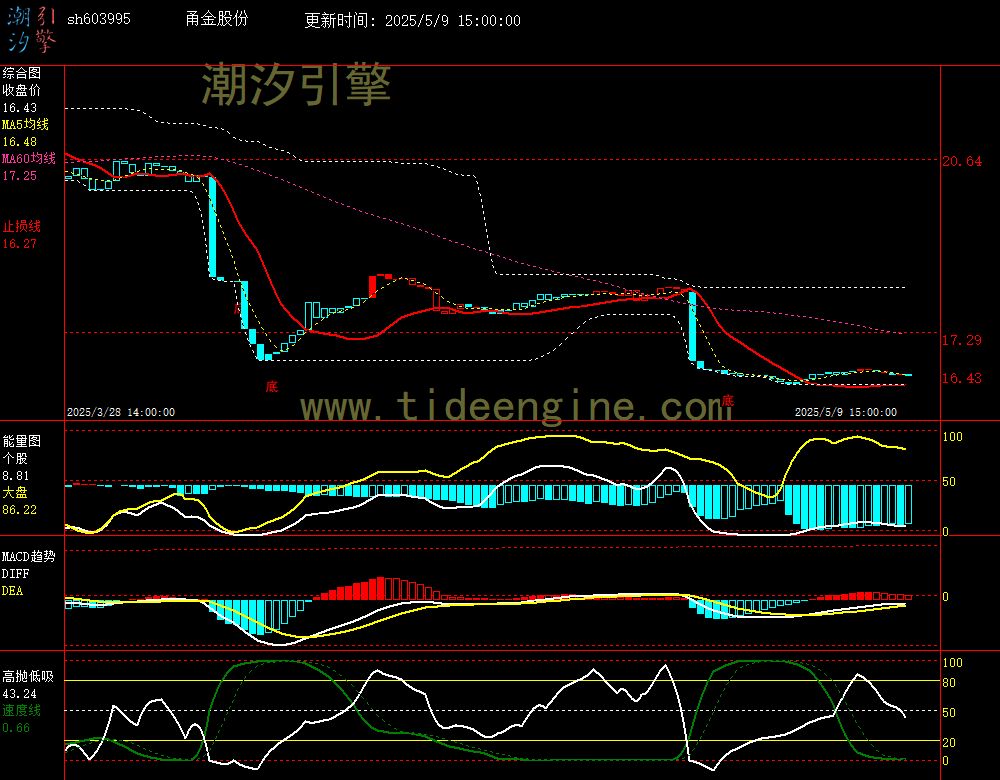This screenshot has width=1000, height=780.
Task: Click the 20 axis label of the 高抛低吸 panel
Action: coord(949,742)
